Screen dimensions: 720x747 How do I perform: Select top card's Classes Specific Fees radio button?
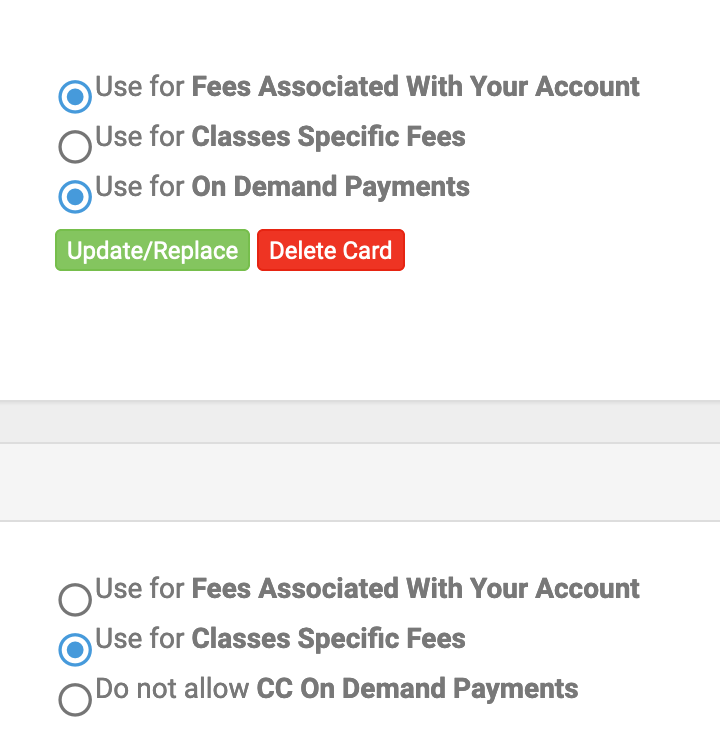coord(75,147)
